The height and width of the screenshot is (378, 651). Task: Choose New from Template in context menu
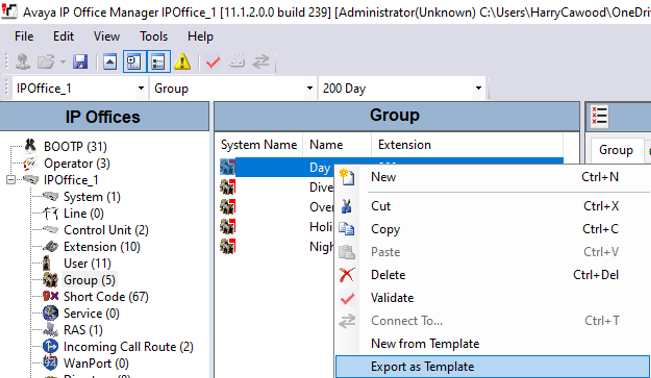(x=492, y=344)
